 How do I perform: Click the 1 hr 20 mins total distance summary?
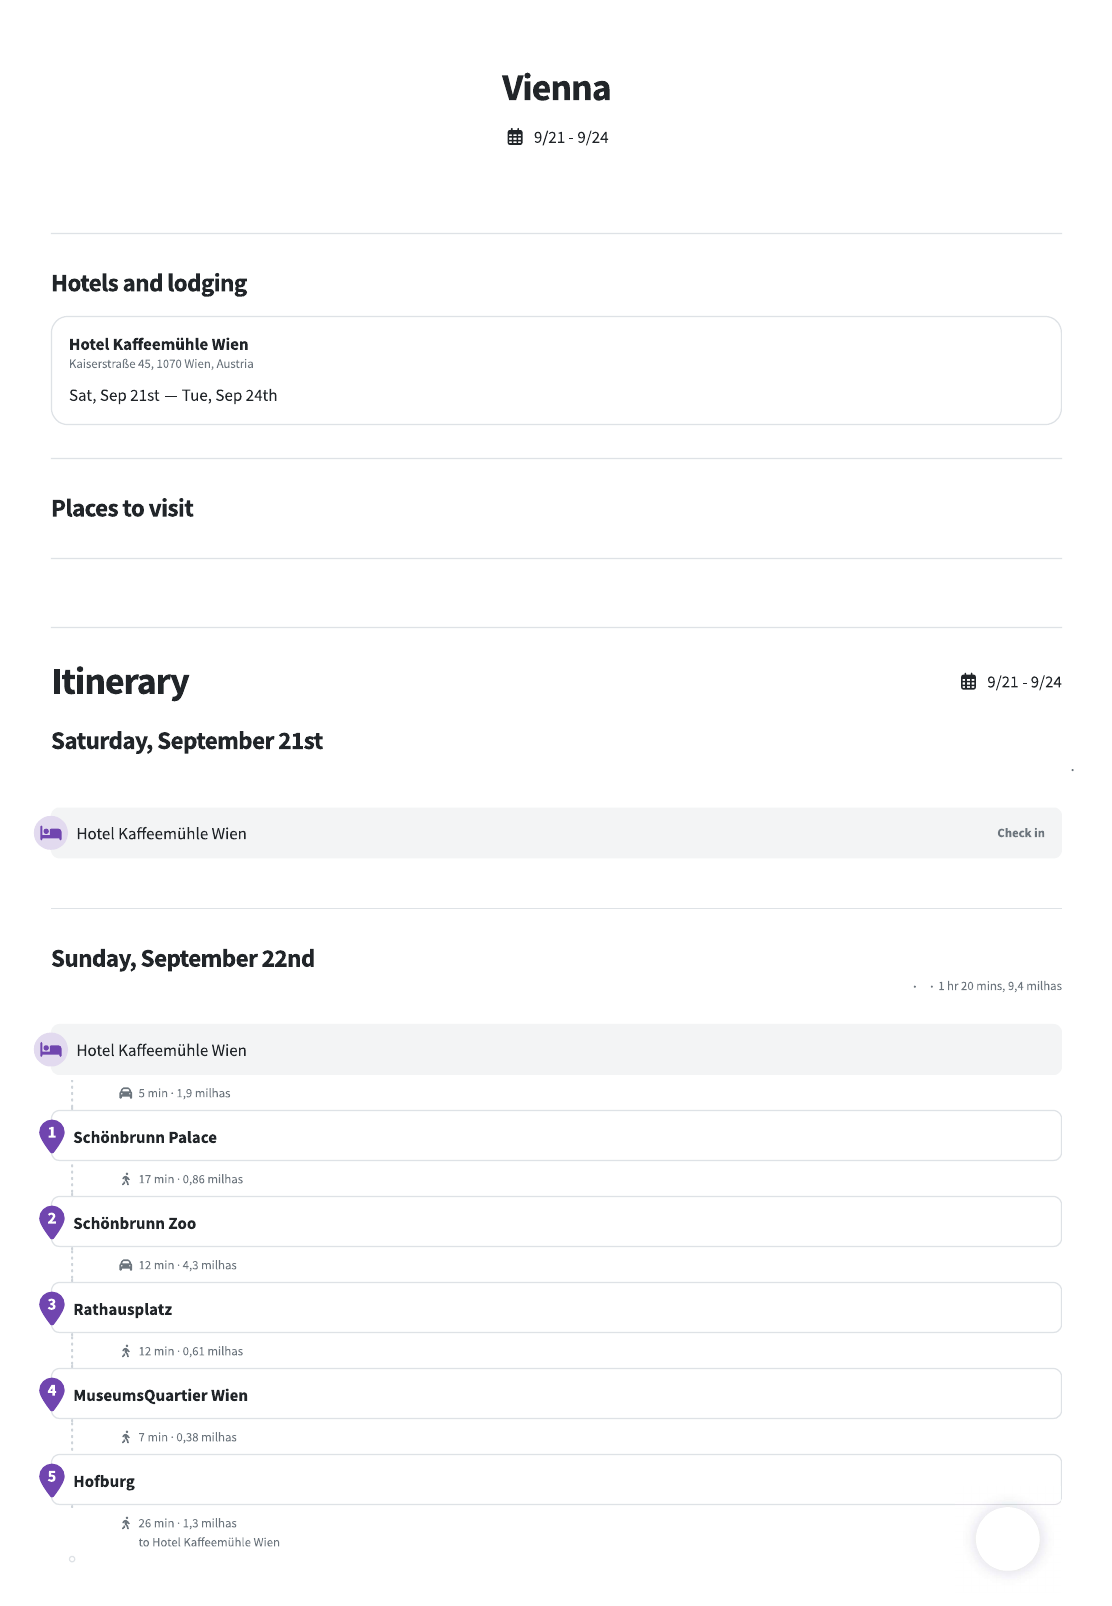tap(999, 986)
